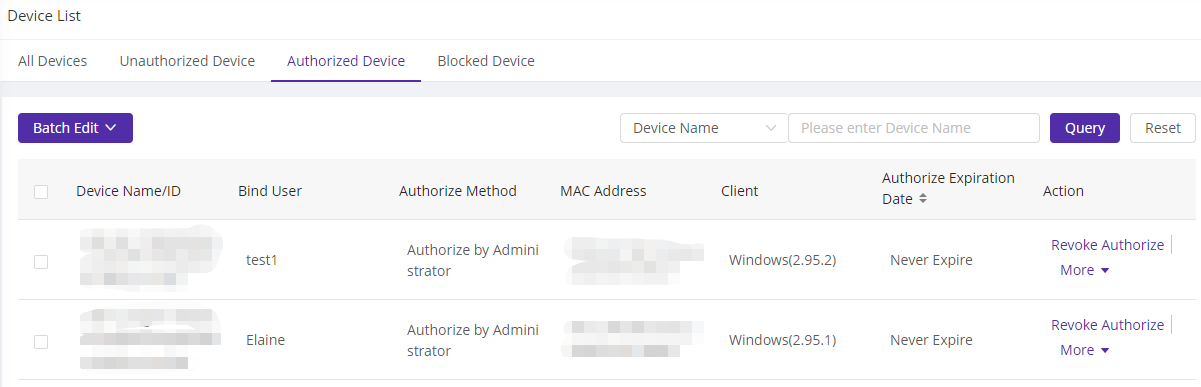1201x387 pixels.
Task: Click the Device Name dropdown arrow icon
Action: pos(770,128)
